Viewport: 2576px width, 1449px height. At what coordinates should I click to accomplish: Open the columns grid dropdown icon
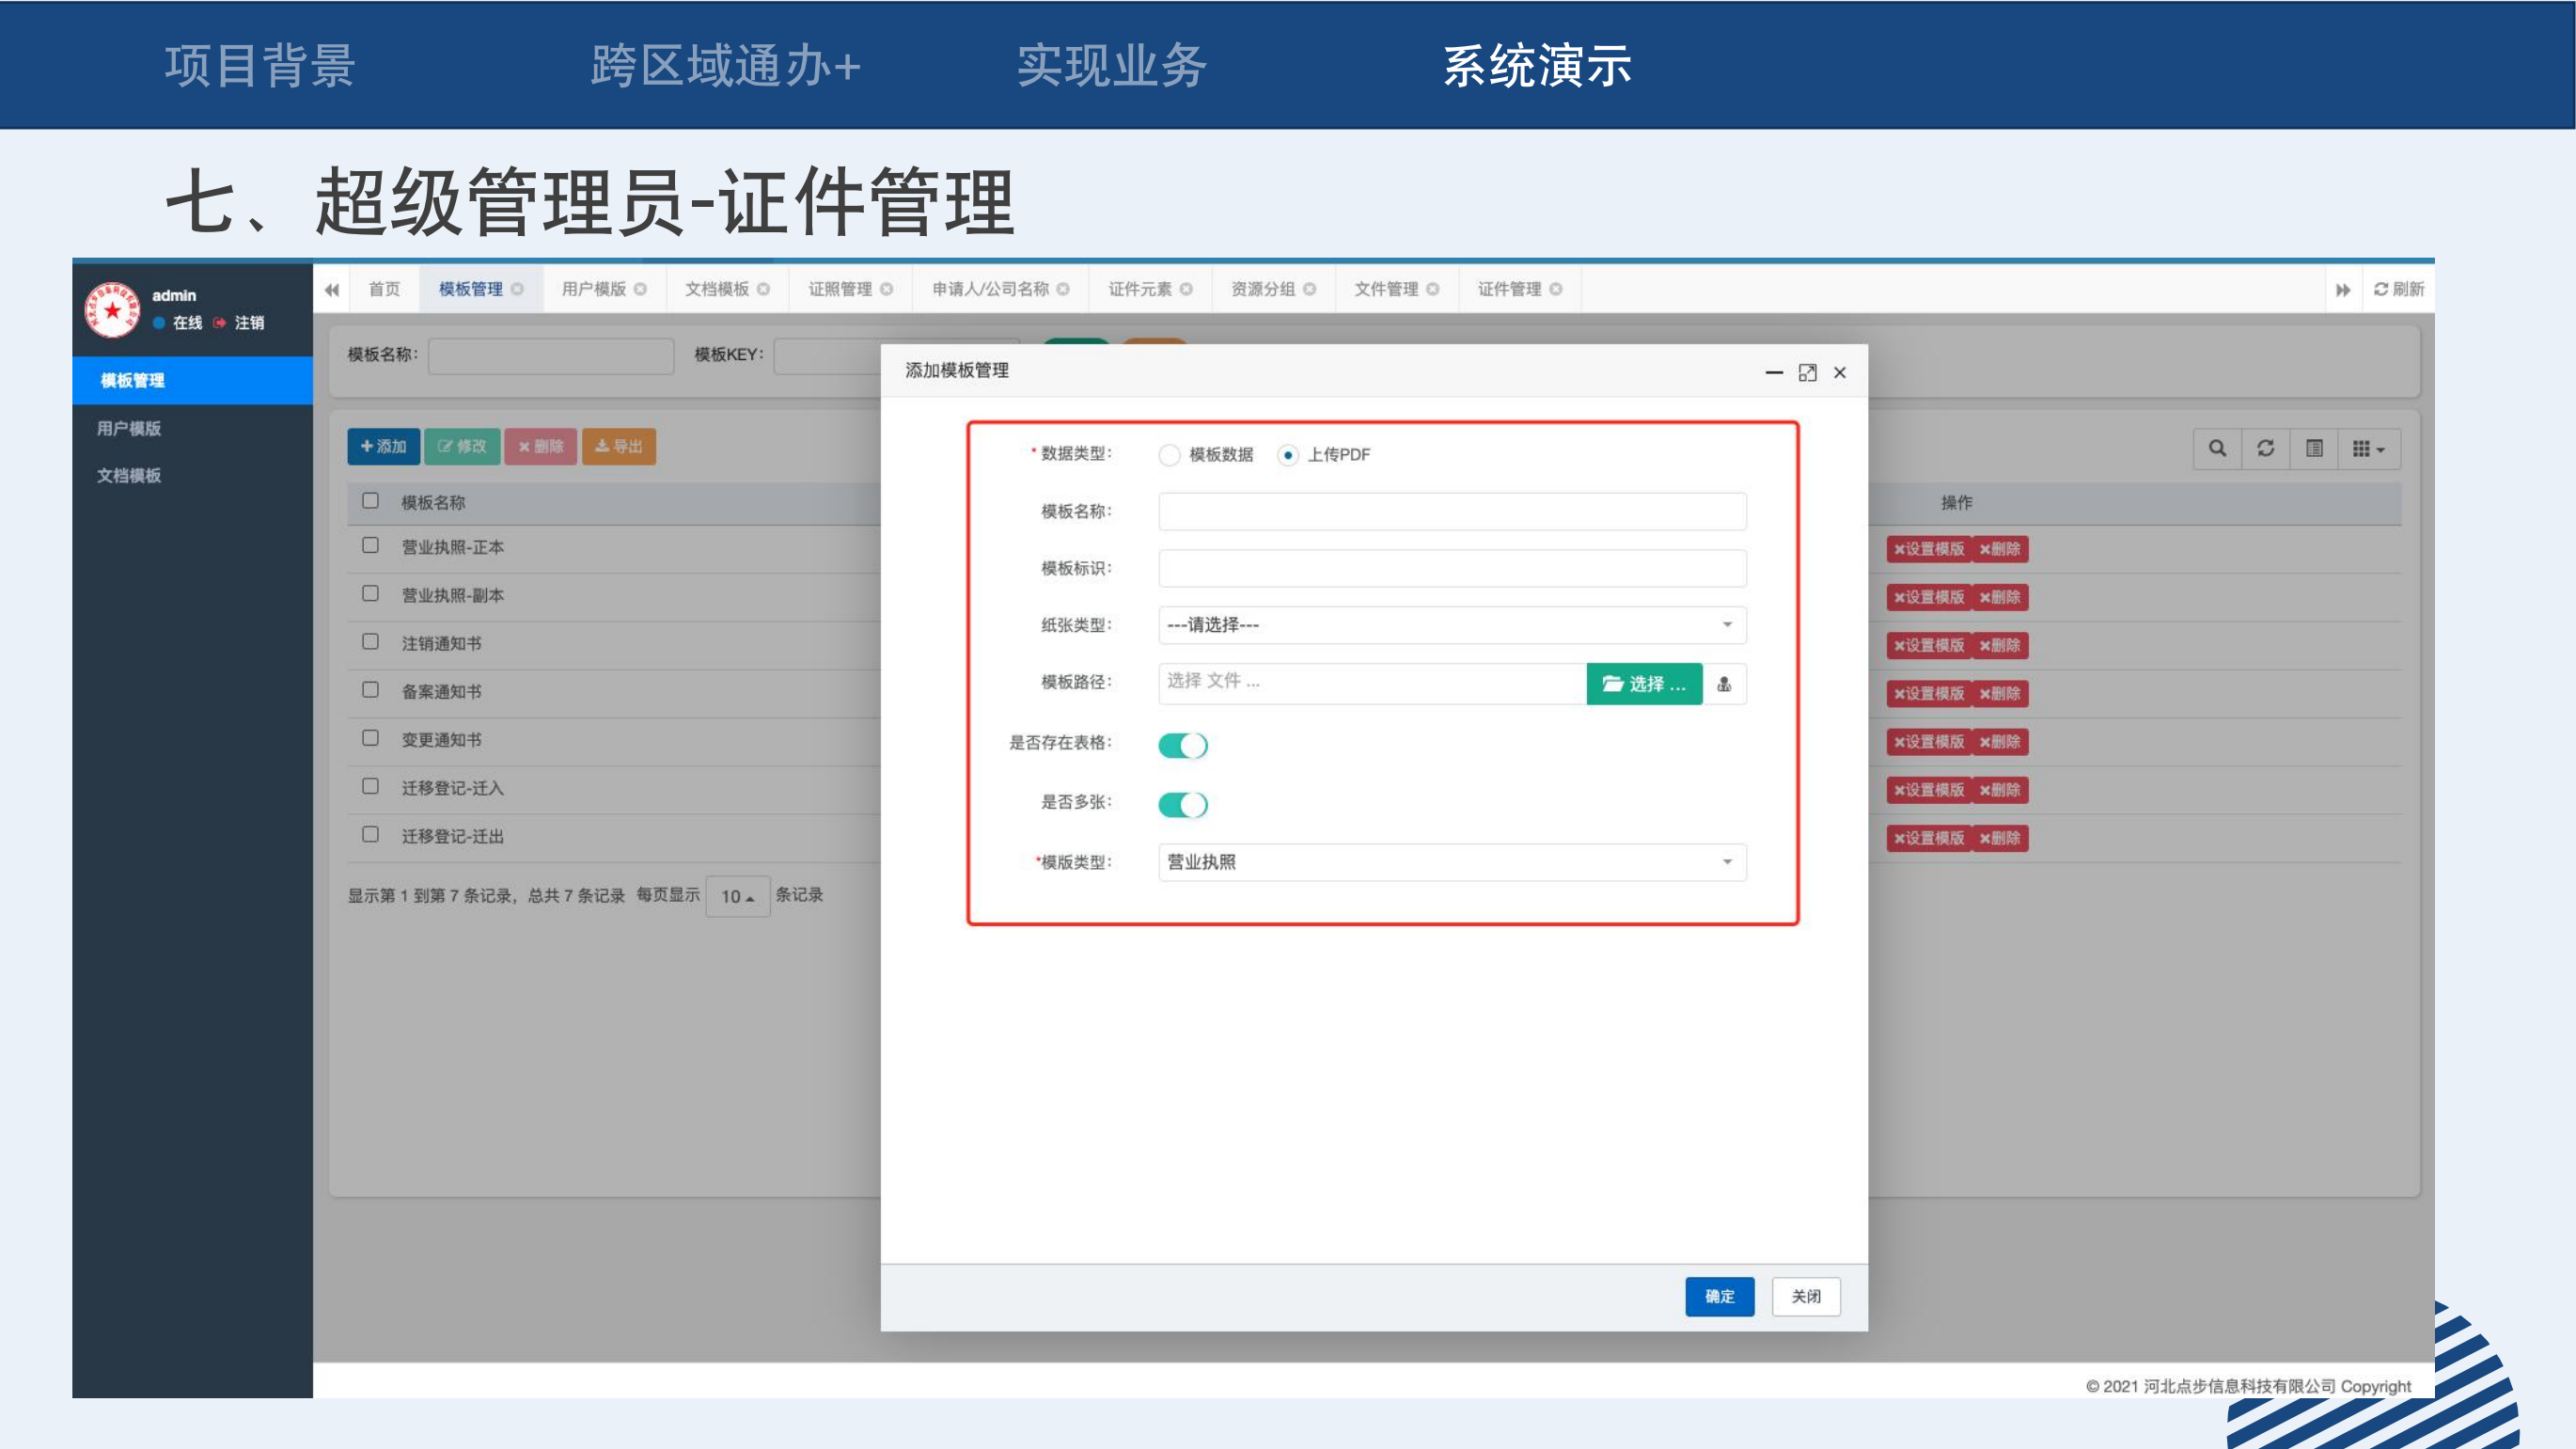(2368, 449)
